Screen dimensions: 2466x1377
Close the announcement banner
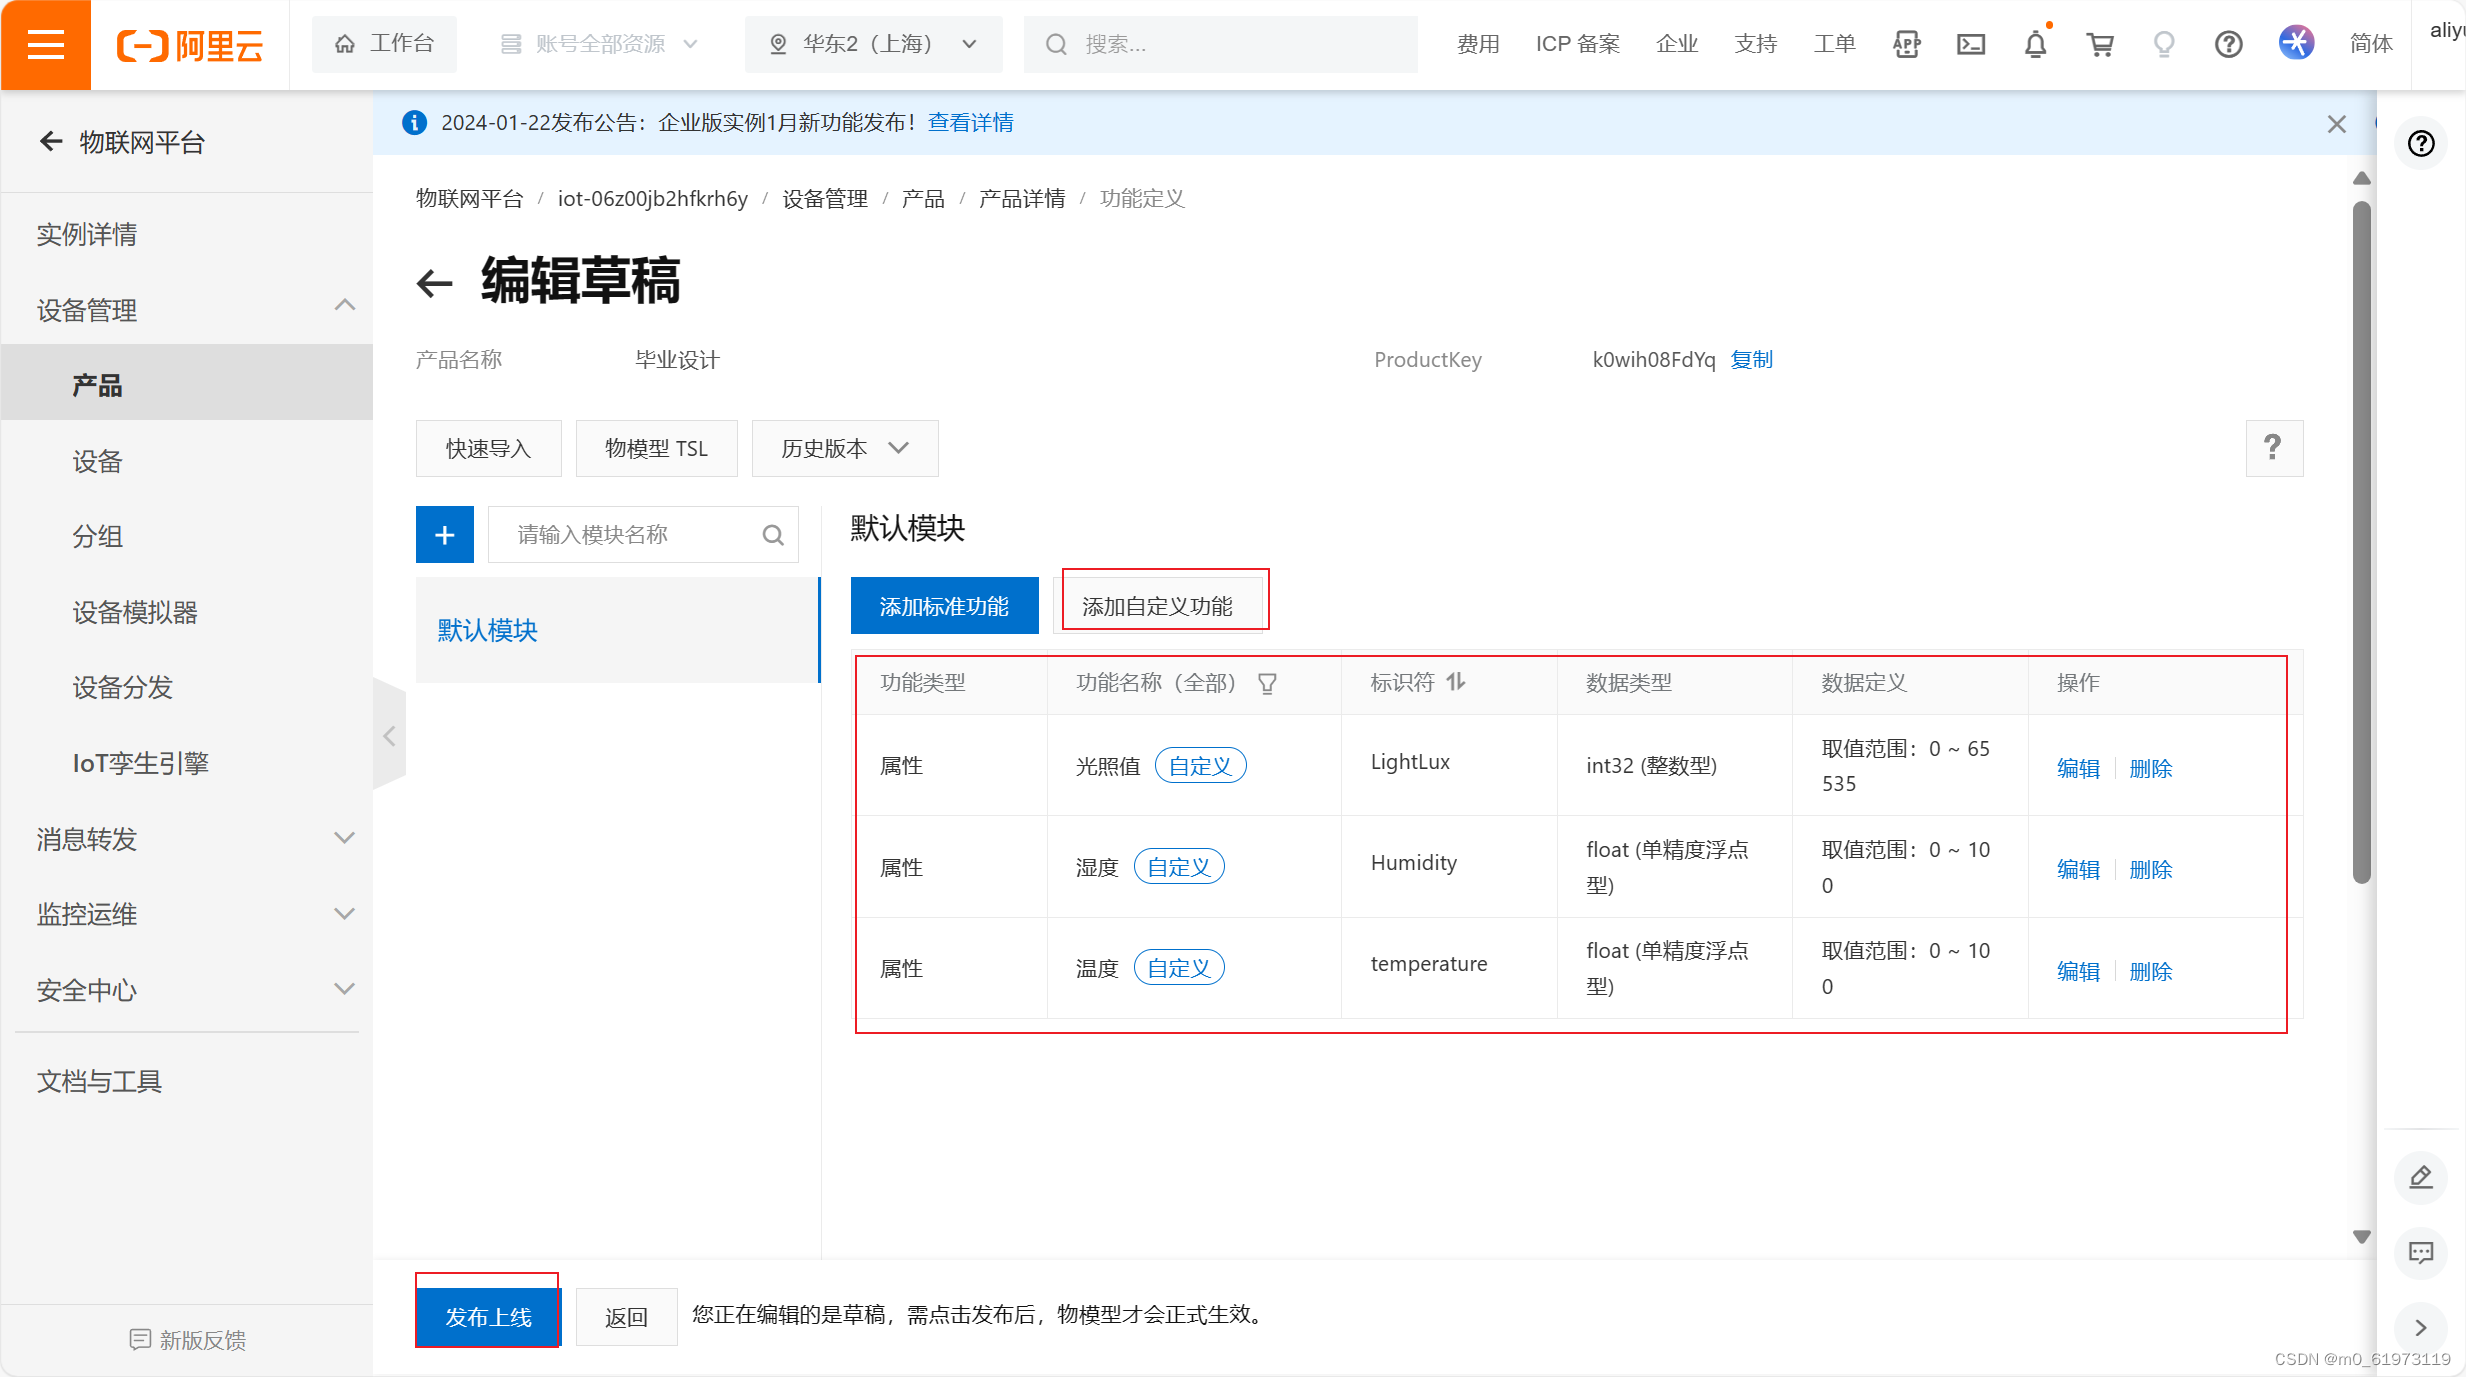[x=2336, y=124]
